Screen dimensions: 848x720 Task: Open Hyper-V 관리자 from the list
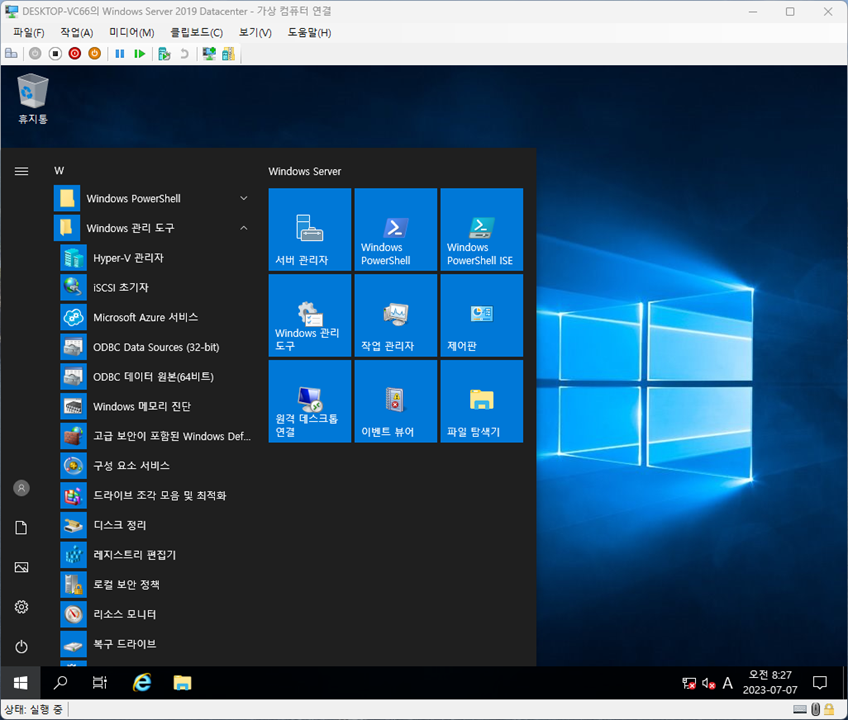pyautogui.click(x=156, y=258)
